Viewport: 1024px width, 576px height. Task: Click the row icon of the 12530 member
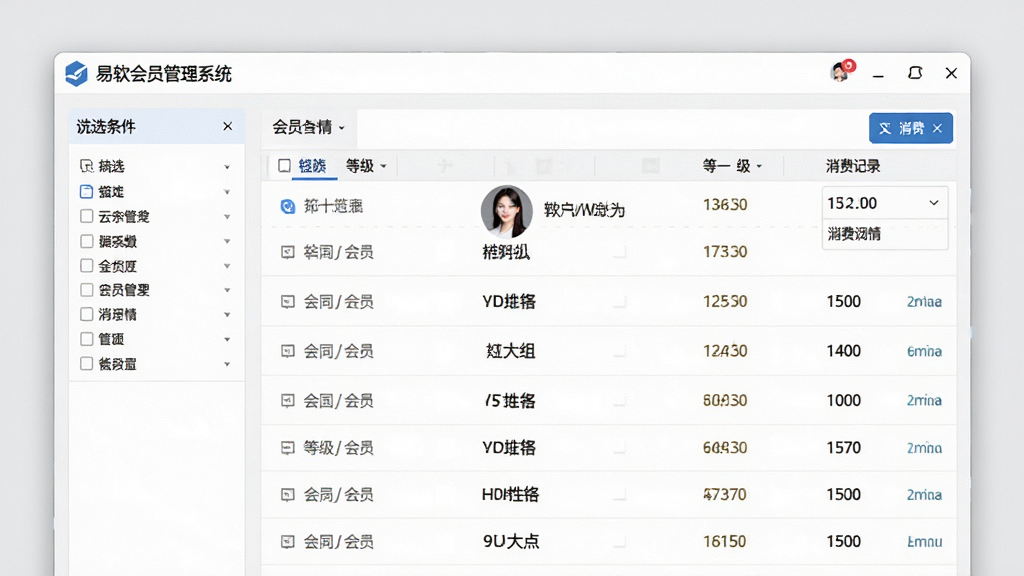coord(287,302)
